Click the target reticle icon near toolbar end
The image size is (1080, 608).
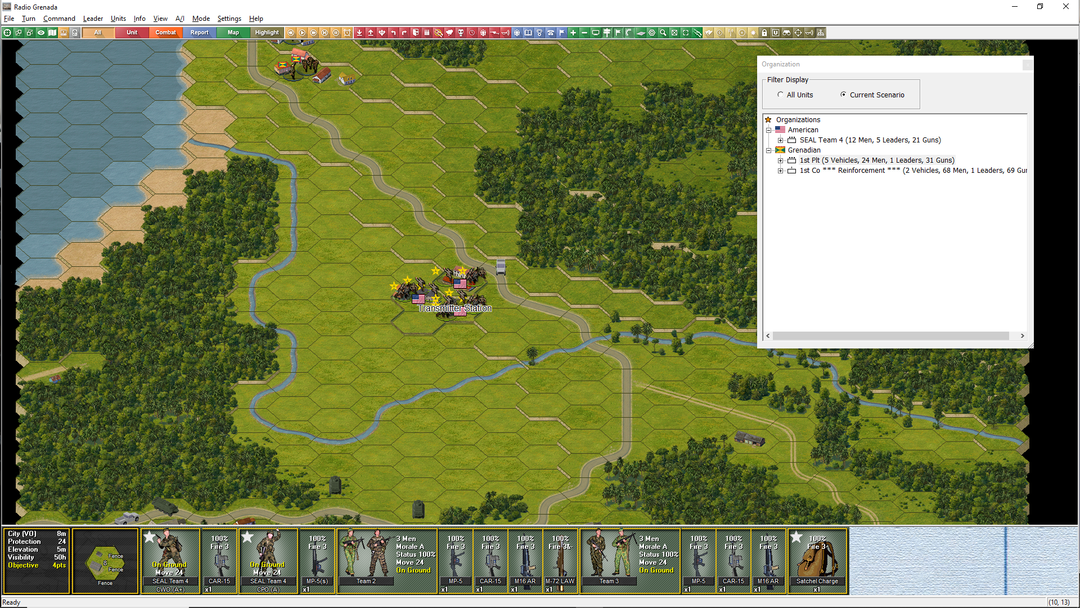(798, 32)
